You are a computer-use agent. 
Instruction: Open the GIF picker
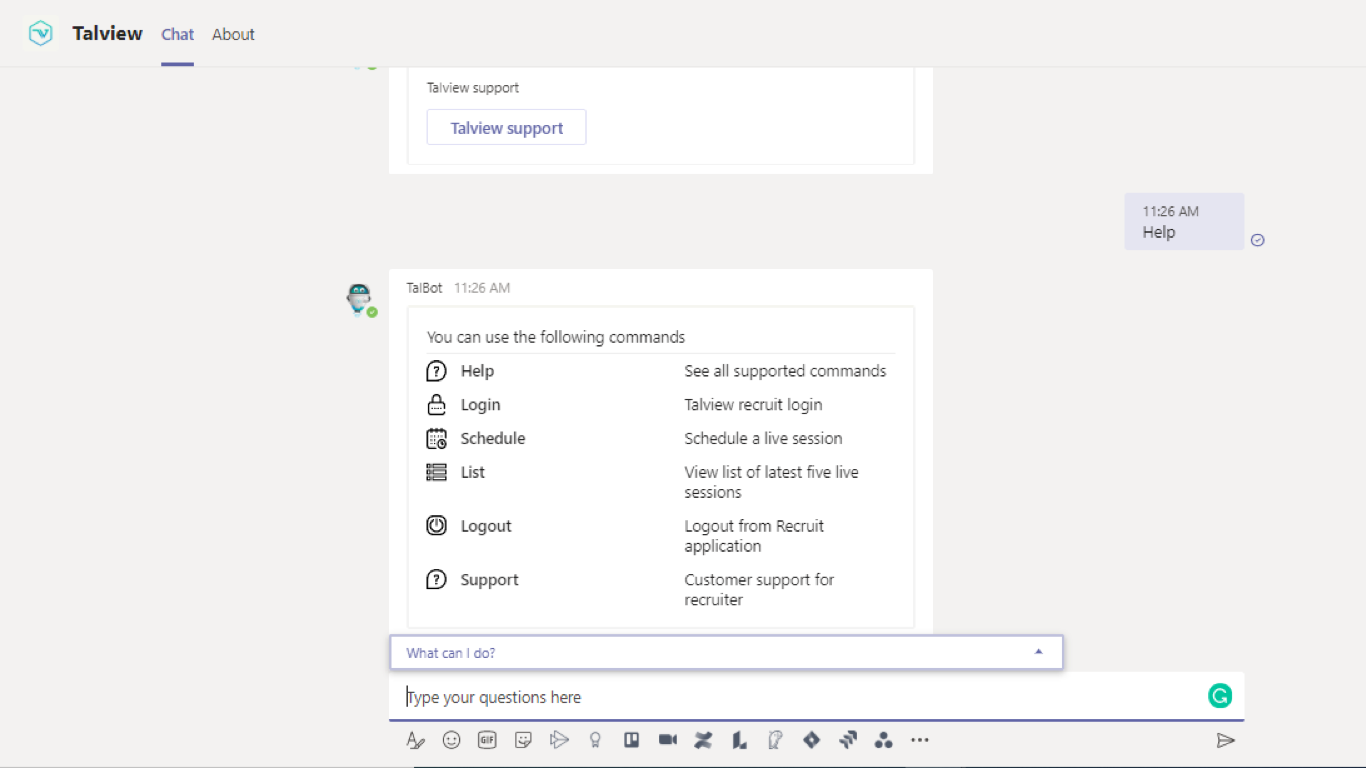487,740
